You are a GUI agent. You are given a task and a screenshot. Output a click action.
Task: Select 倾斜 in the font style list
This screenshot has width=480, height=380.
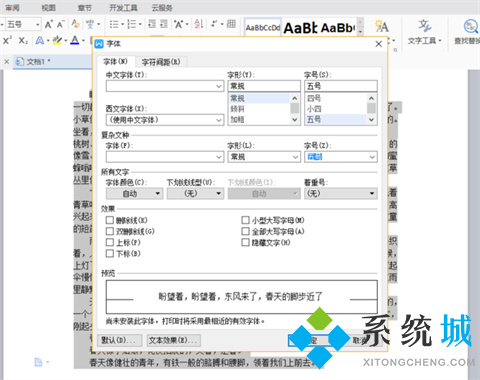click(x=259, y=109)
